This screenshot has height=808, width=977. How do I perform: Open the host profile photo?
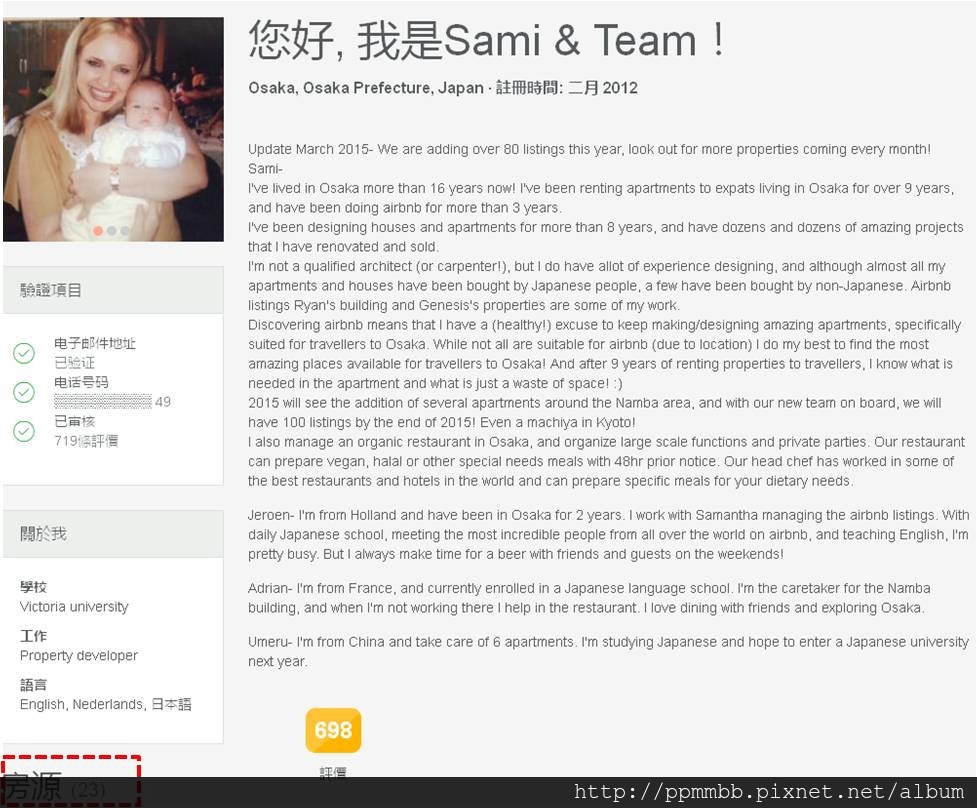click(113, 130)
